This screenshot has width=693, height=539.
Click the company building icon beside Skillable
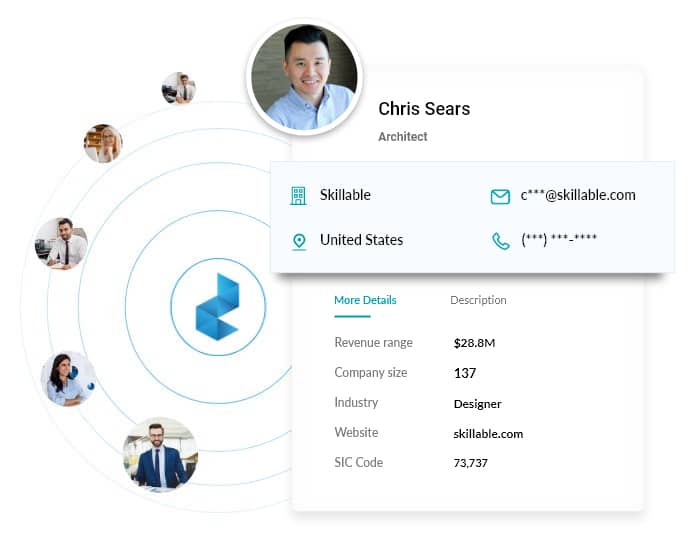(298, 196)
